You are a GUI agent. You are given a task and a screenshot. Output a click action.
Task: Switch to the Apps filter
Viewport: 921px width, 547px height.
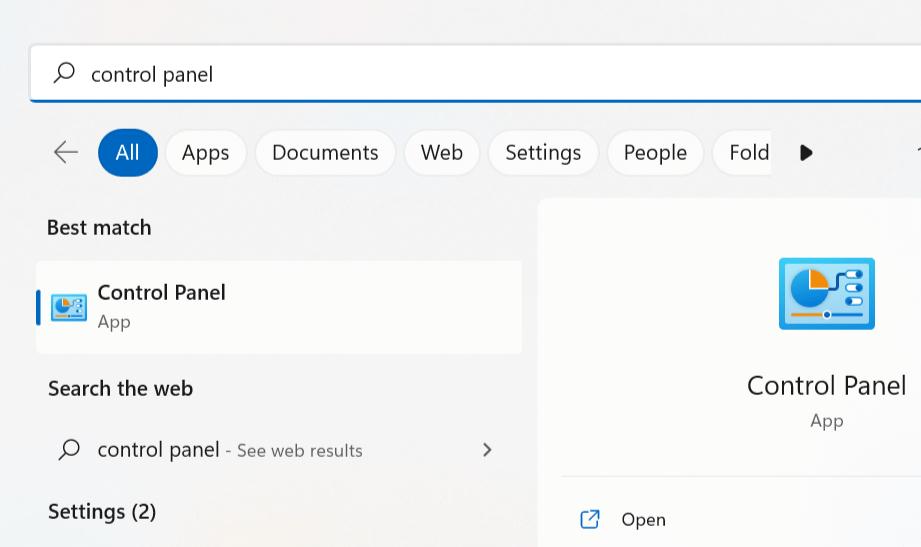coord(206,153)
